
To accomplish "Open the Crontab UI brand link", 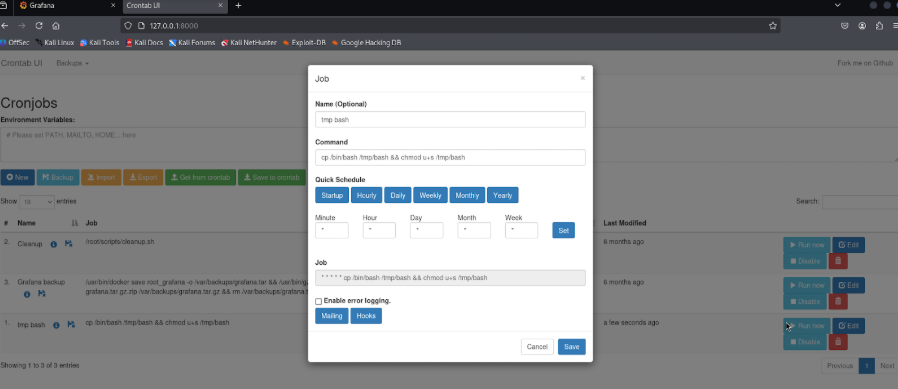I will [21, 63].
